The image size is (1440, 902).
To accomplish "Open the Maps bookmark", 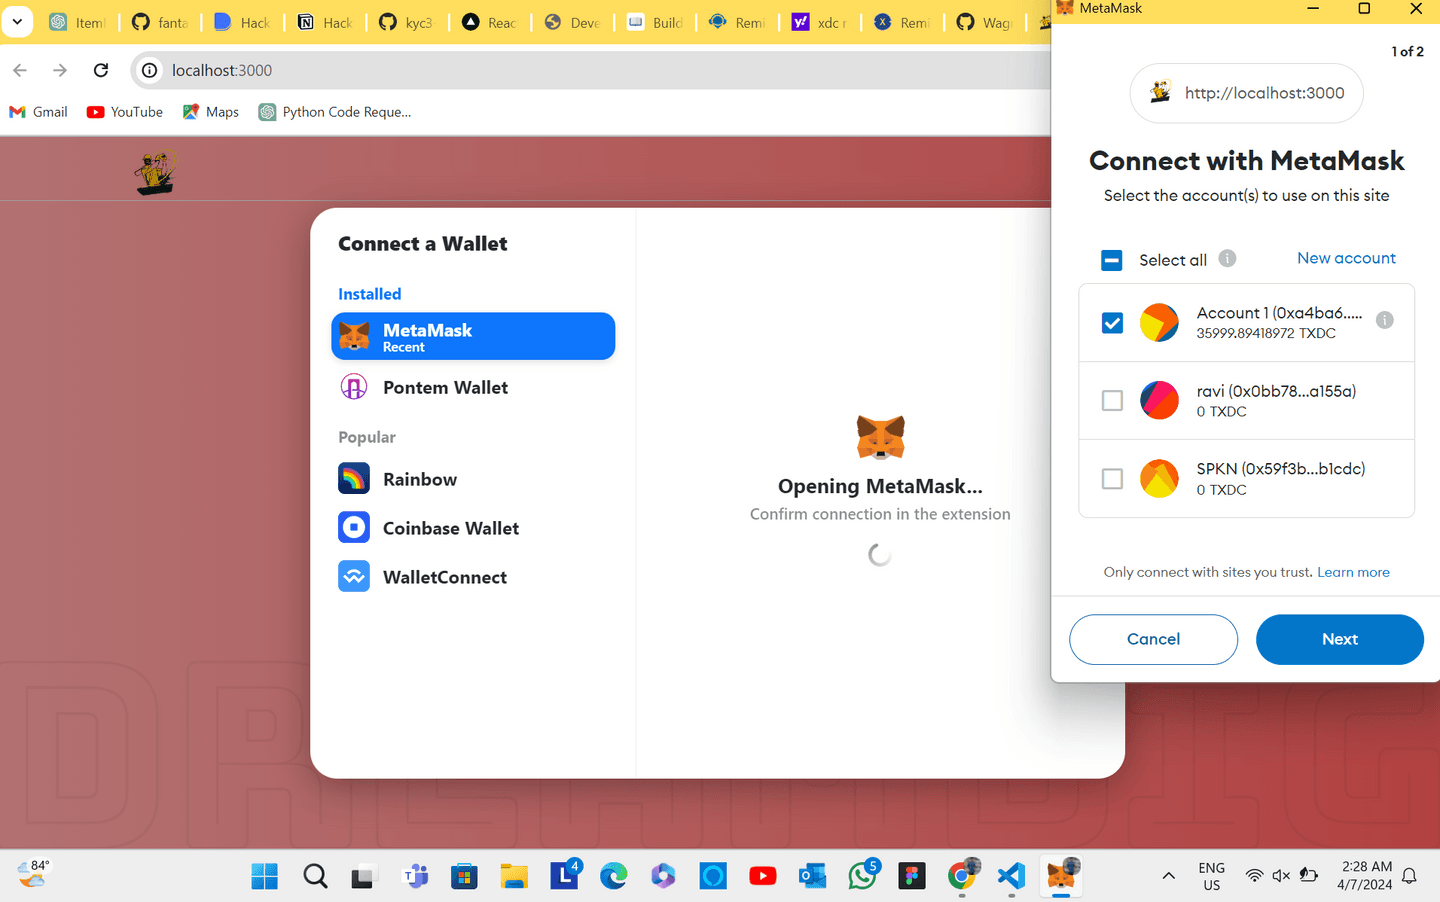I will 211,112.
